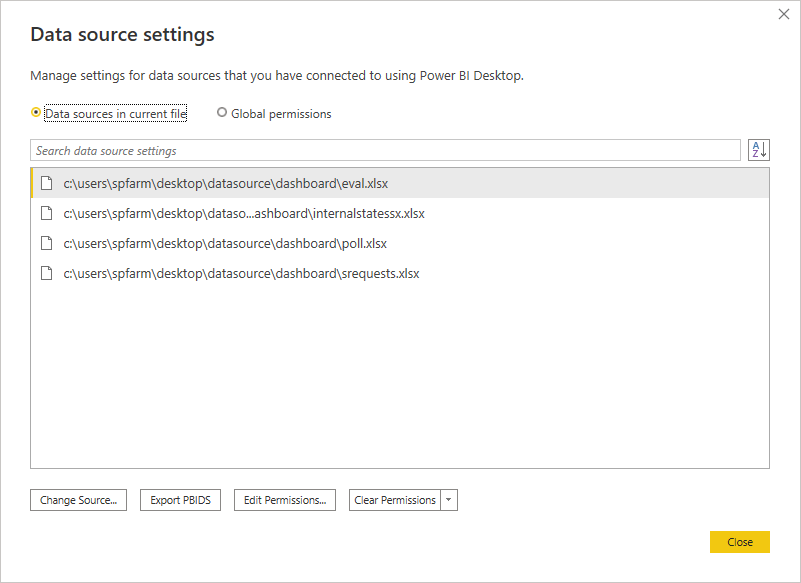The width and height of the screenshot is (801, 583).
Task: Dismiss dialog with the X button
Action: click(783, 14)
